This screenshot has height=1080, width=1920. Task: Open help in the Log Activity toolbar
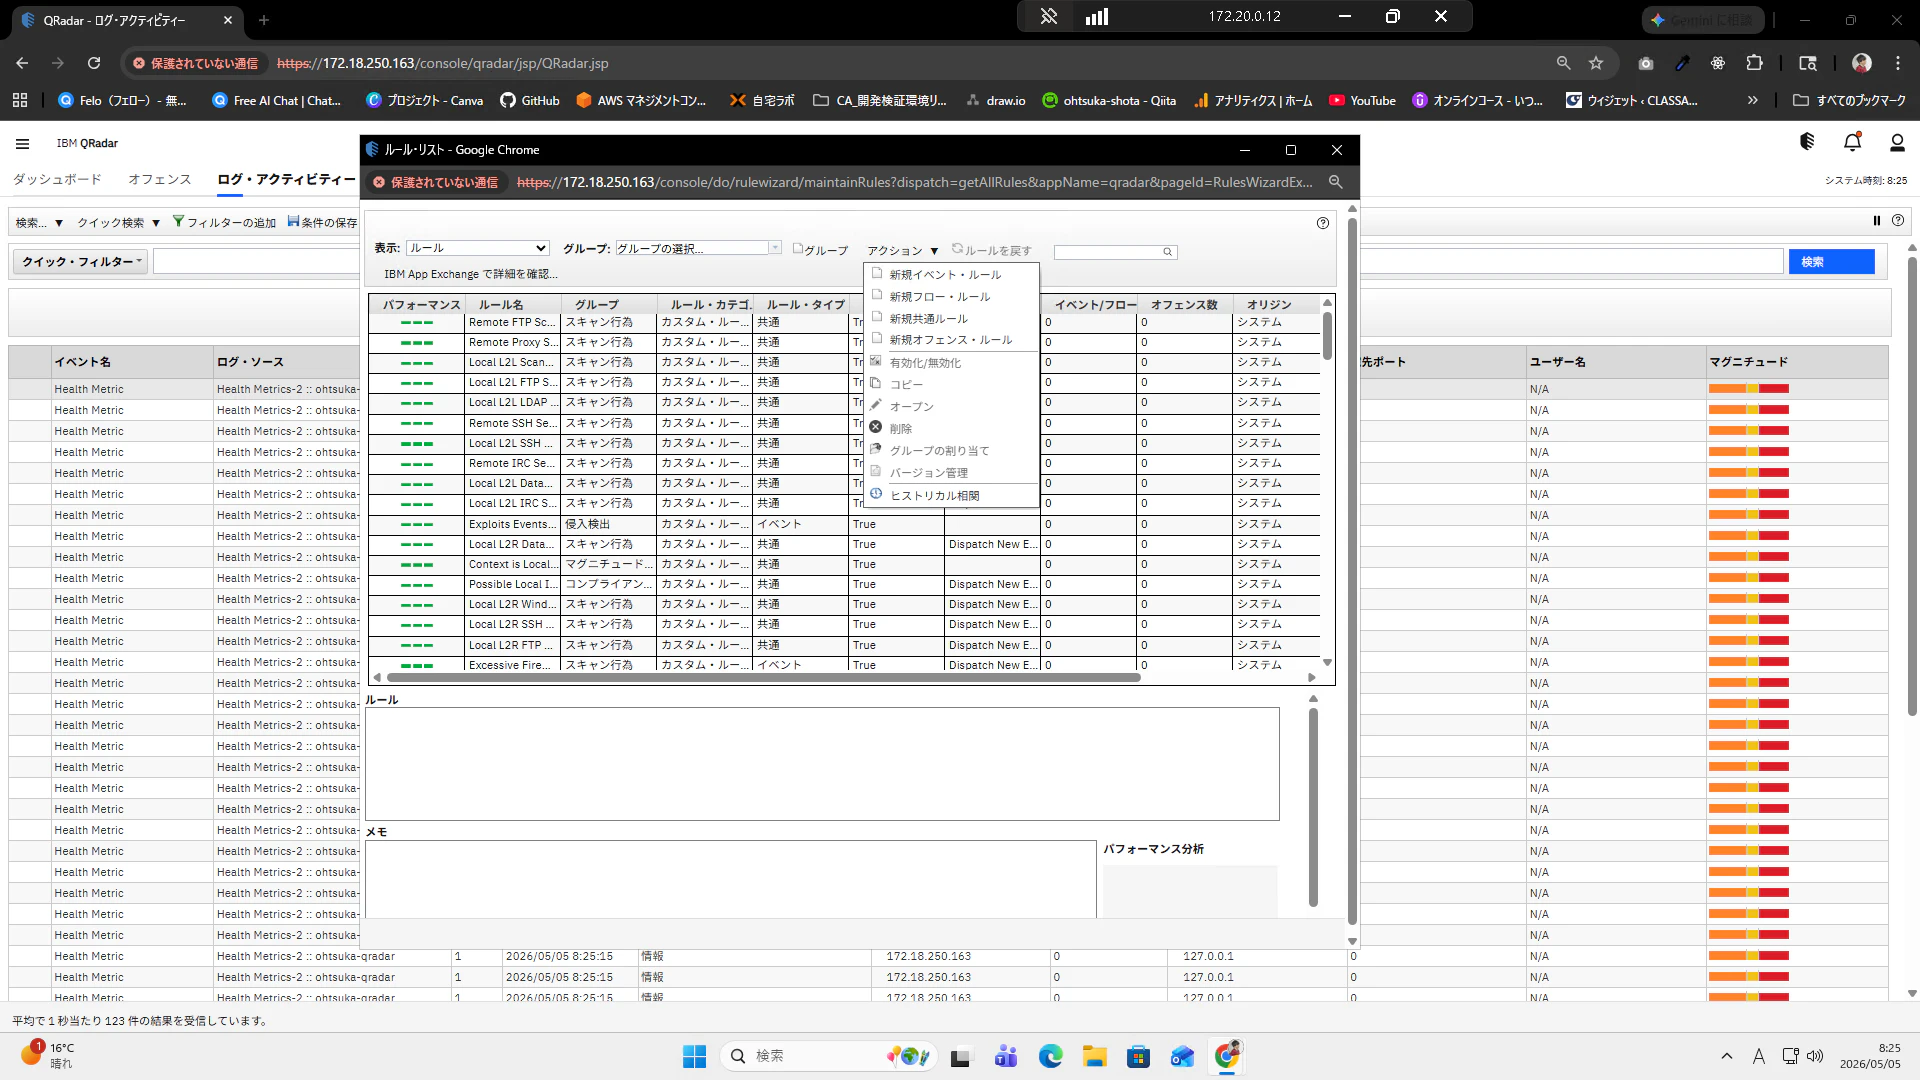(1898, 221)
